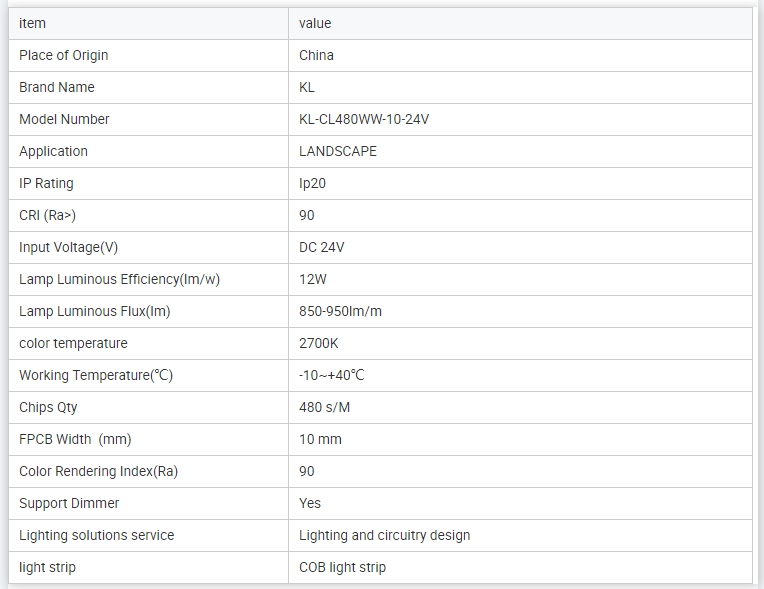The image size is (764, 589).
Task: Select the 'Ip20' value text
Action: pyautogui.click(x=313, y=183)
